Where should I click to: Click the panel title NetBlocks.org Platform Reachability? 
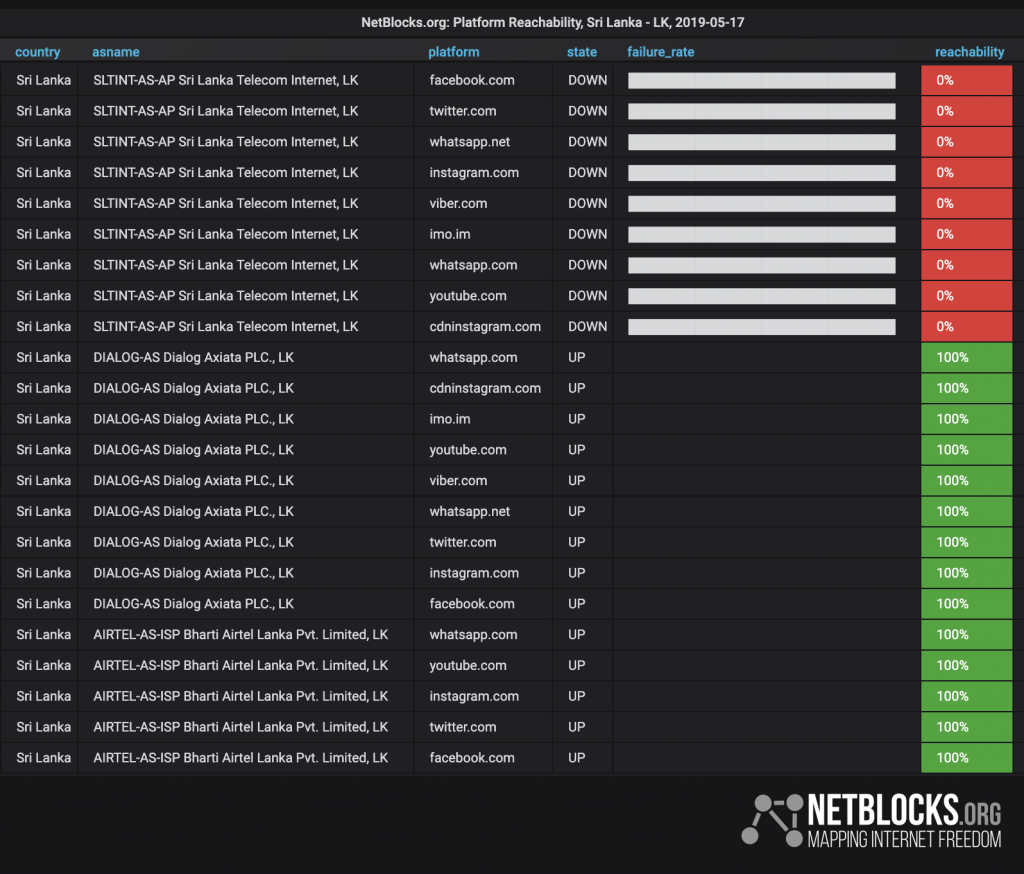(552, 22)
